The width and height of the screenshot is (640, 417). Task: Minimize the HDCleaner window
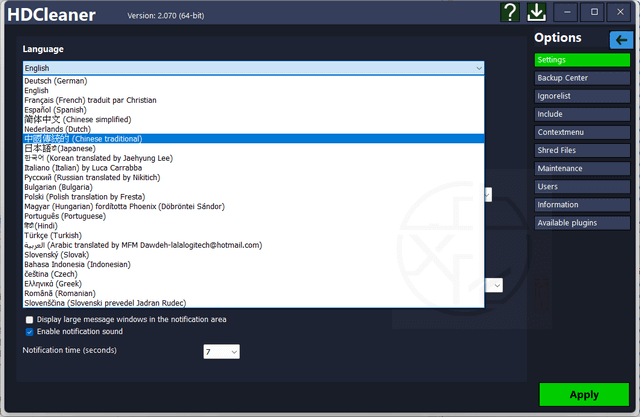coord(567,12)
